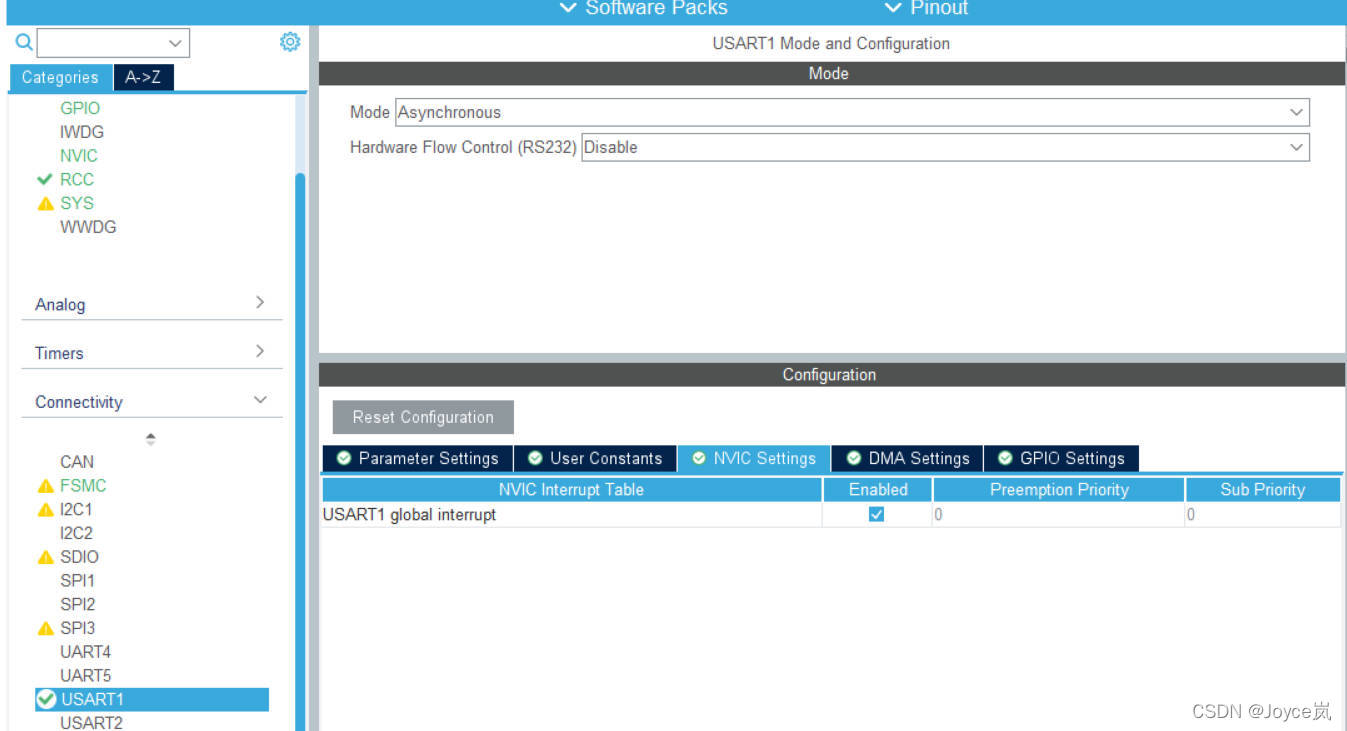This screenshot has width=1347, height=731.
Task: Click the sort arrows above the CAN list
Action: point(151,439)
